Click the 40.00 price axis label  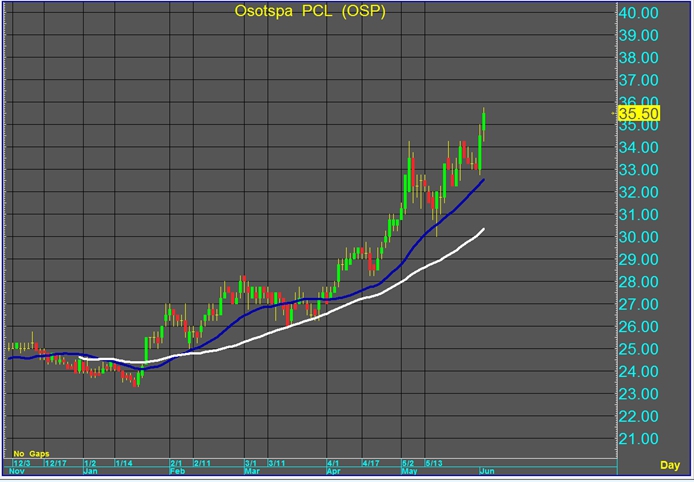[x=638, y=13]
